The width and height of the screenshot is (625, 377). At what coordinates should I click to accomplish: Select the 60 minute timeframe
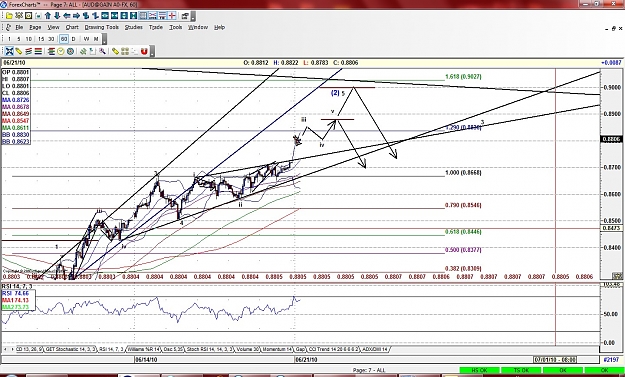tap(64, 39)
